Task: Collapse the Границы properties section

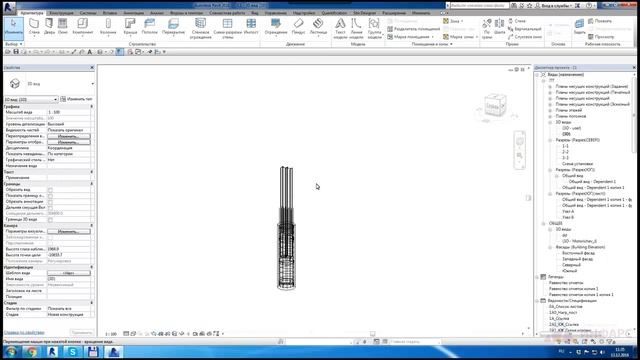Action: coord(91,184)
